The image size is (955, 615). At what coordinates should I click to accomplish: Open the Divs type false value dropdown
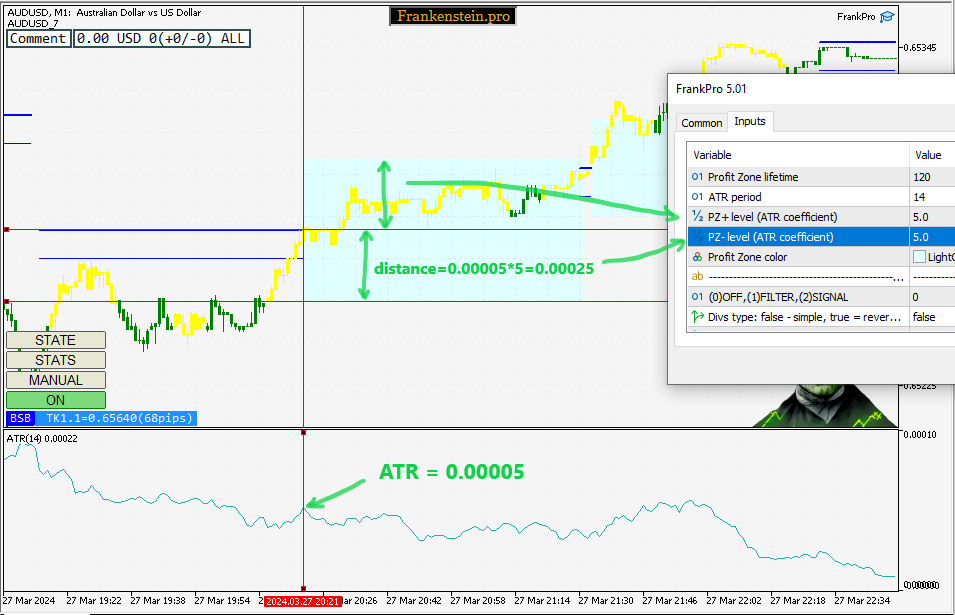930,317
